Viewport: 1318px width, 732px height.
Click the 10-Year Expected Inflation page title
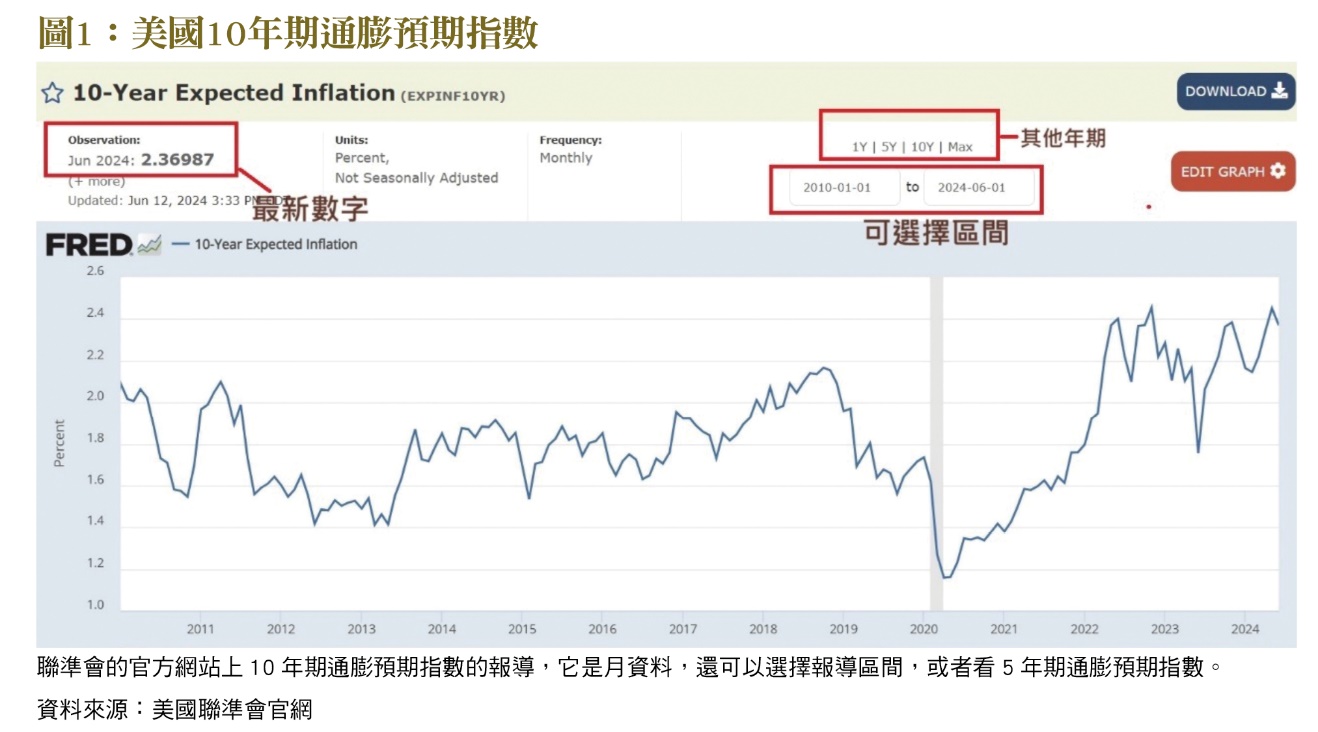pos(234,93)
